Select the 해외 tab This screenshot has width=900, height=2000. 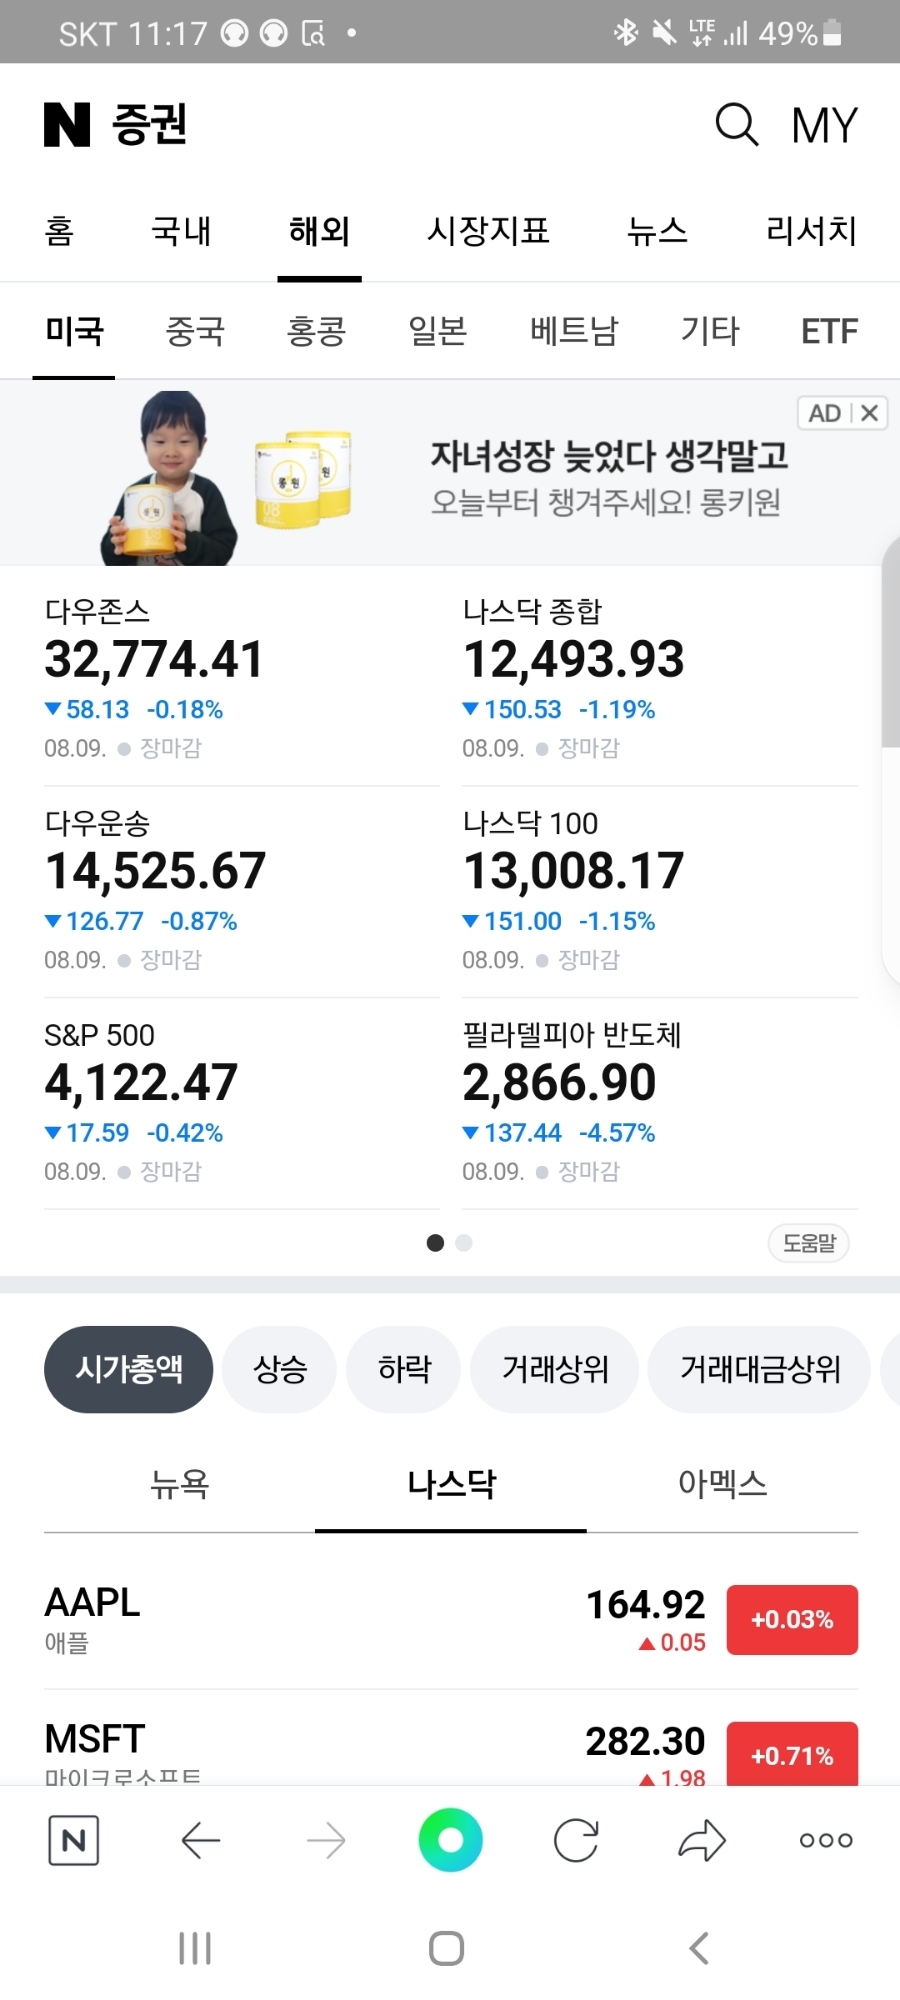click(319, 231)
